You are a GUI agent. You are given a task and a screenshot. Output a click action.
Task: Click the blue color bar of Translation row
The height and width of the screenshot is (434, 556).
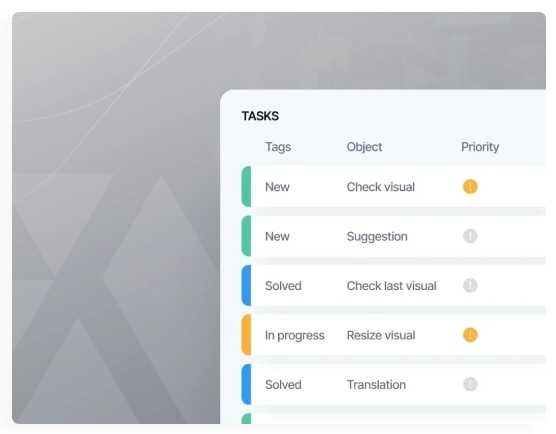point(246,384)
